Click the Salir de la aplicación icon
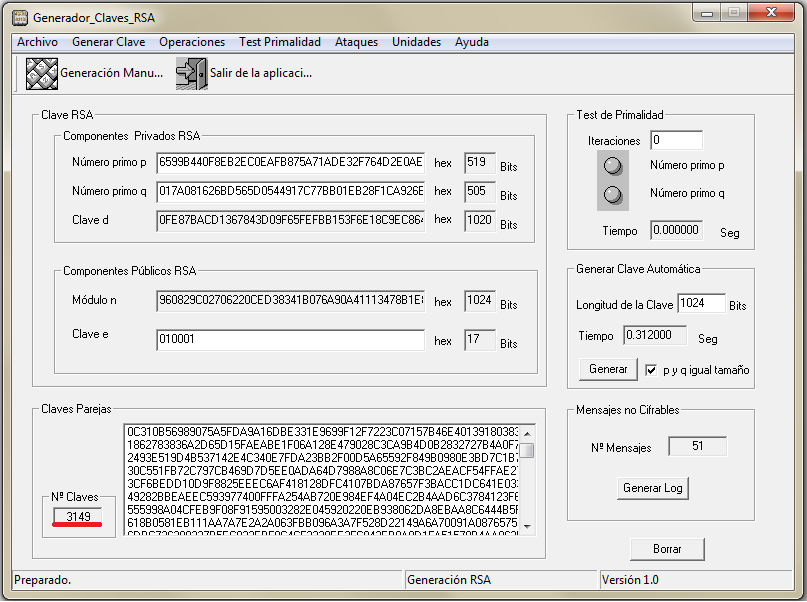The image size is (807, 602). [x=191, y=73]
